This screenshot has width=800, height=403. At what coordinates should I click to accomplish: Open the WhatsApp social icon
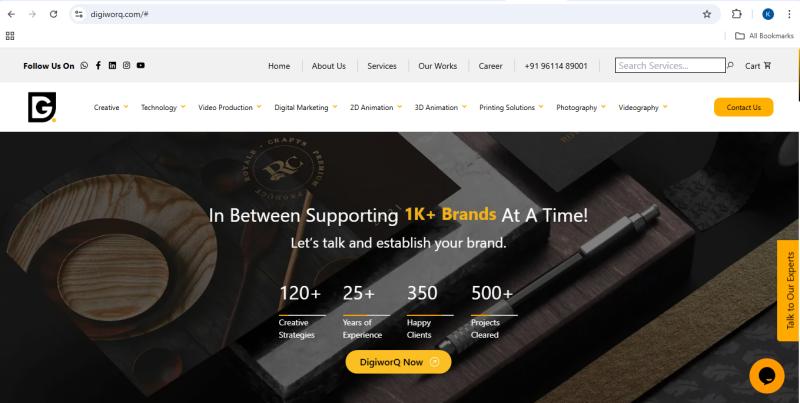click(84, 65)
